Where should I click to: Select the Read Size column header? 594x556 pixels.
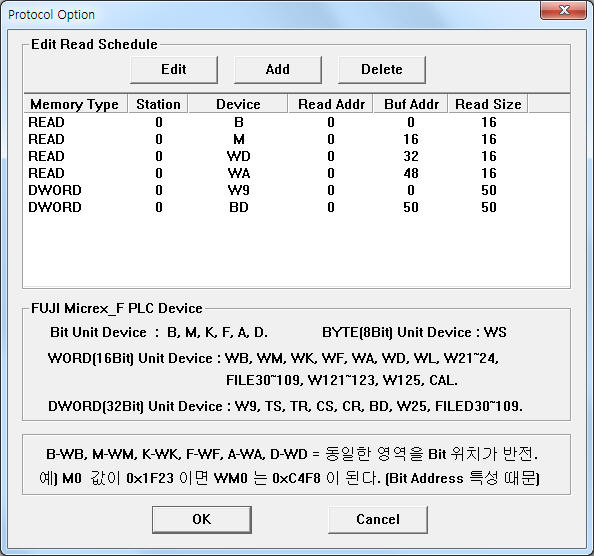(488, 104)
